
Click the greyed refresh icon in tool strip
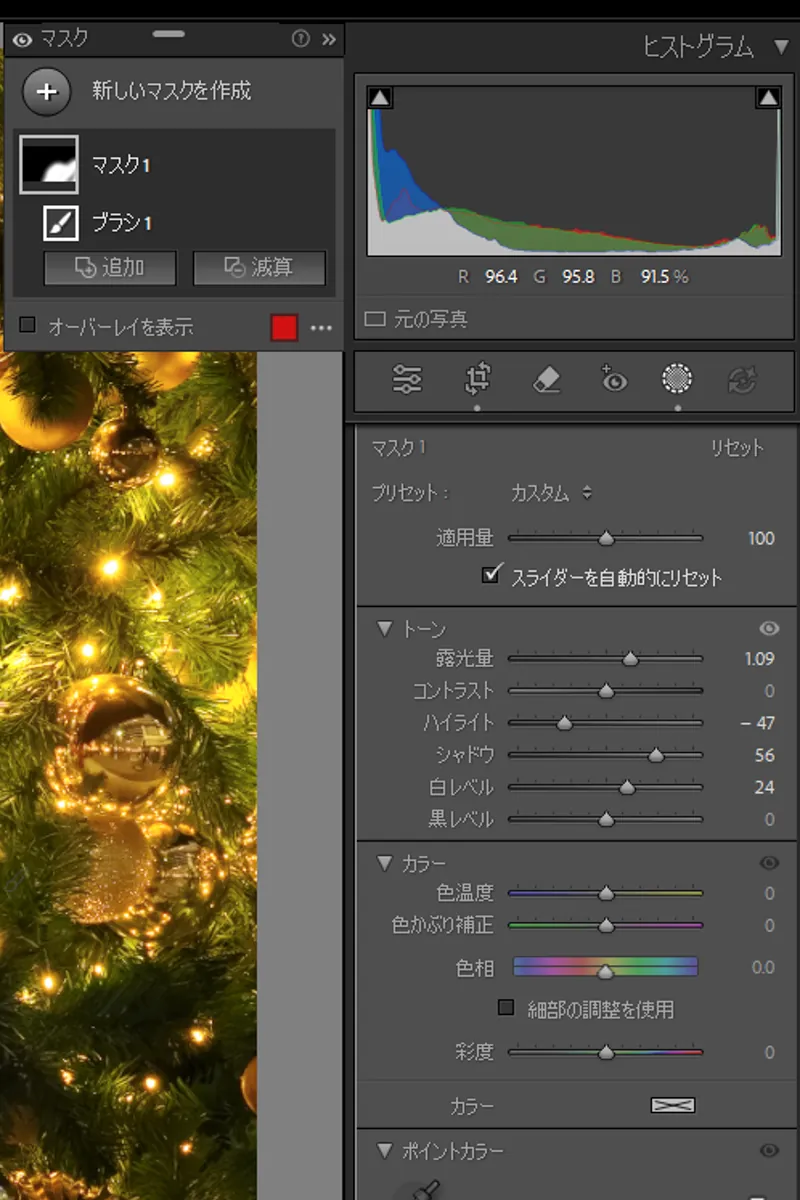tap(744, 379)
